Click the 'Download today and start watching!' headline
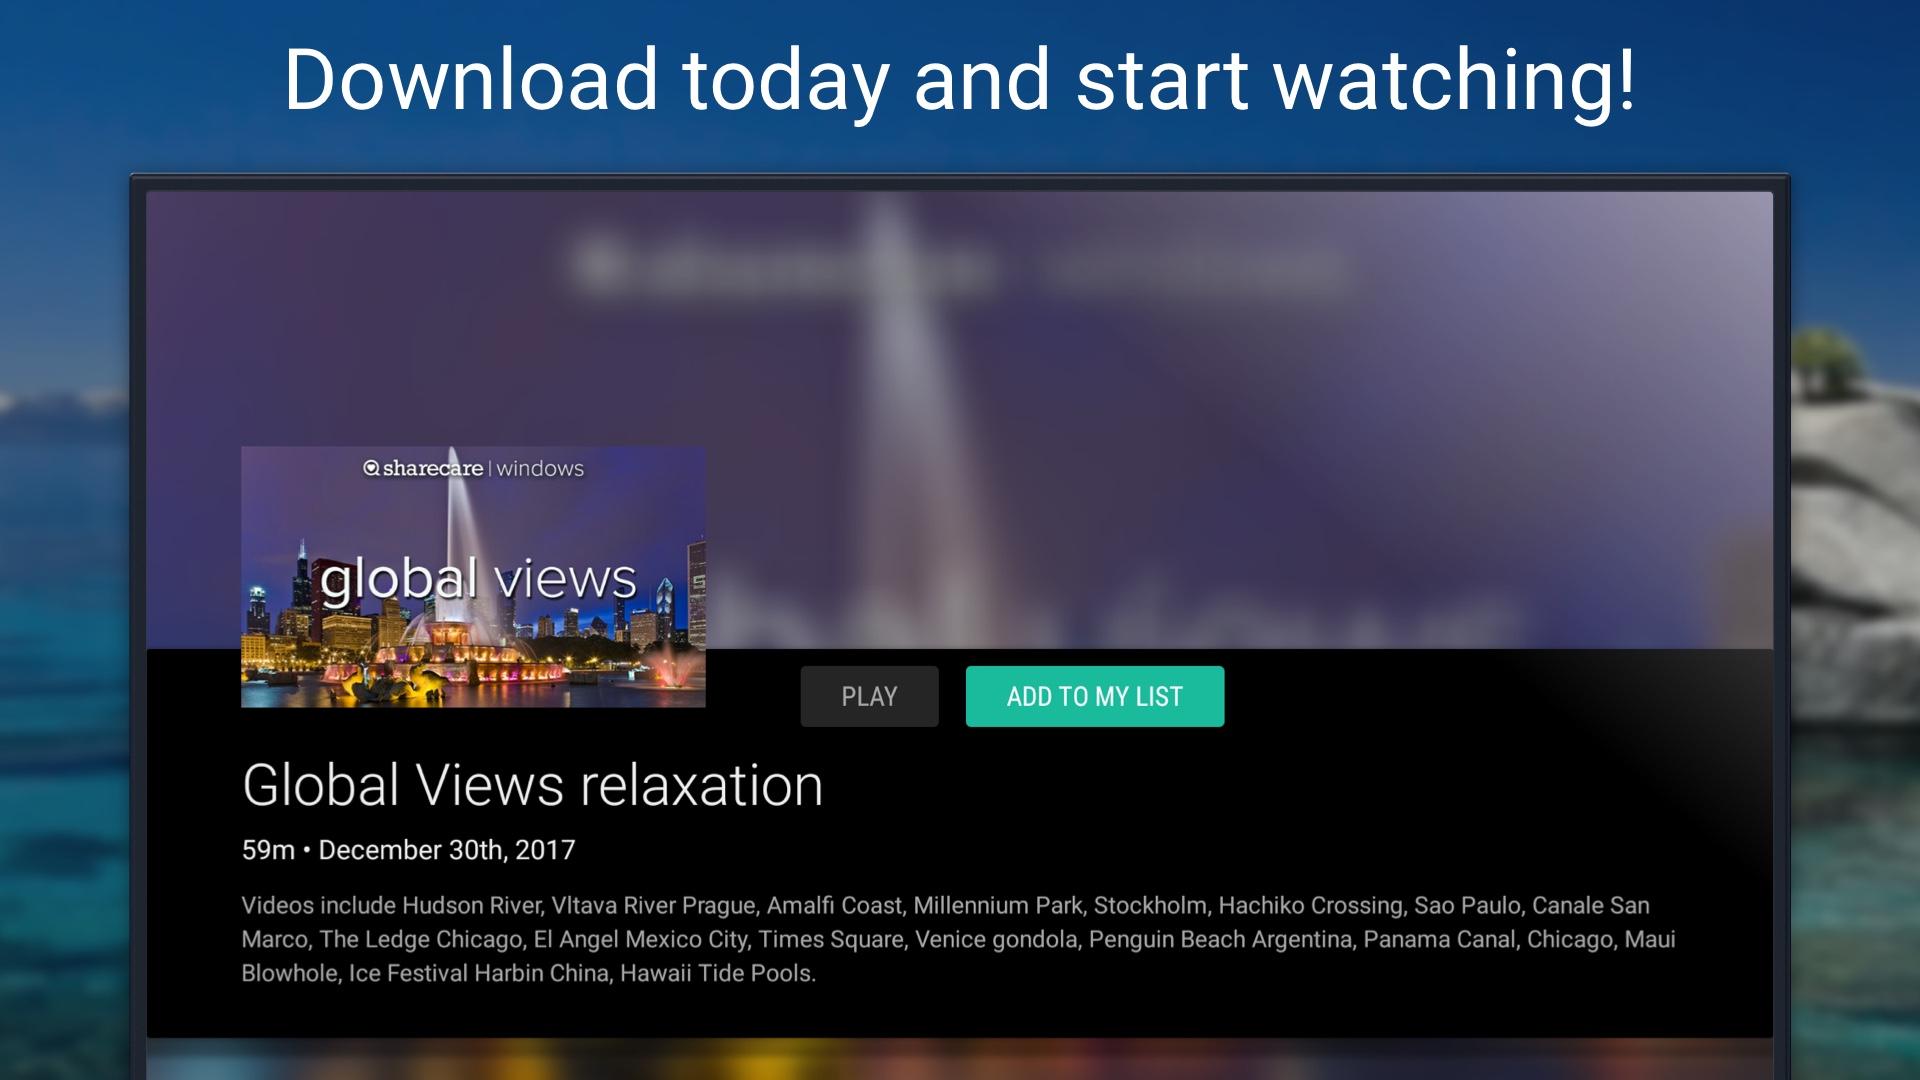Image resolution: width=1920 pixels, height=1080 pixels. (x=958, y=80)
